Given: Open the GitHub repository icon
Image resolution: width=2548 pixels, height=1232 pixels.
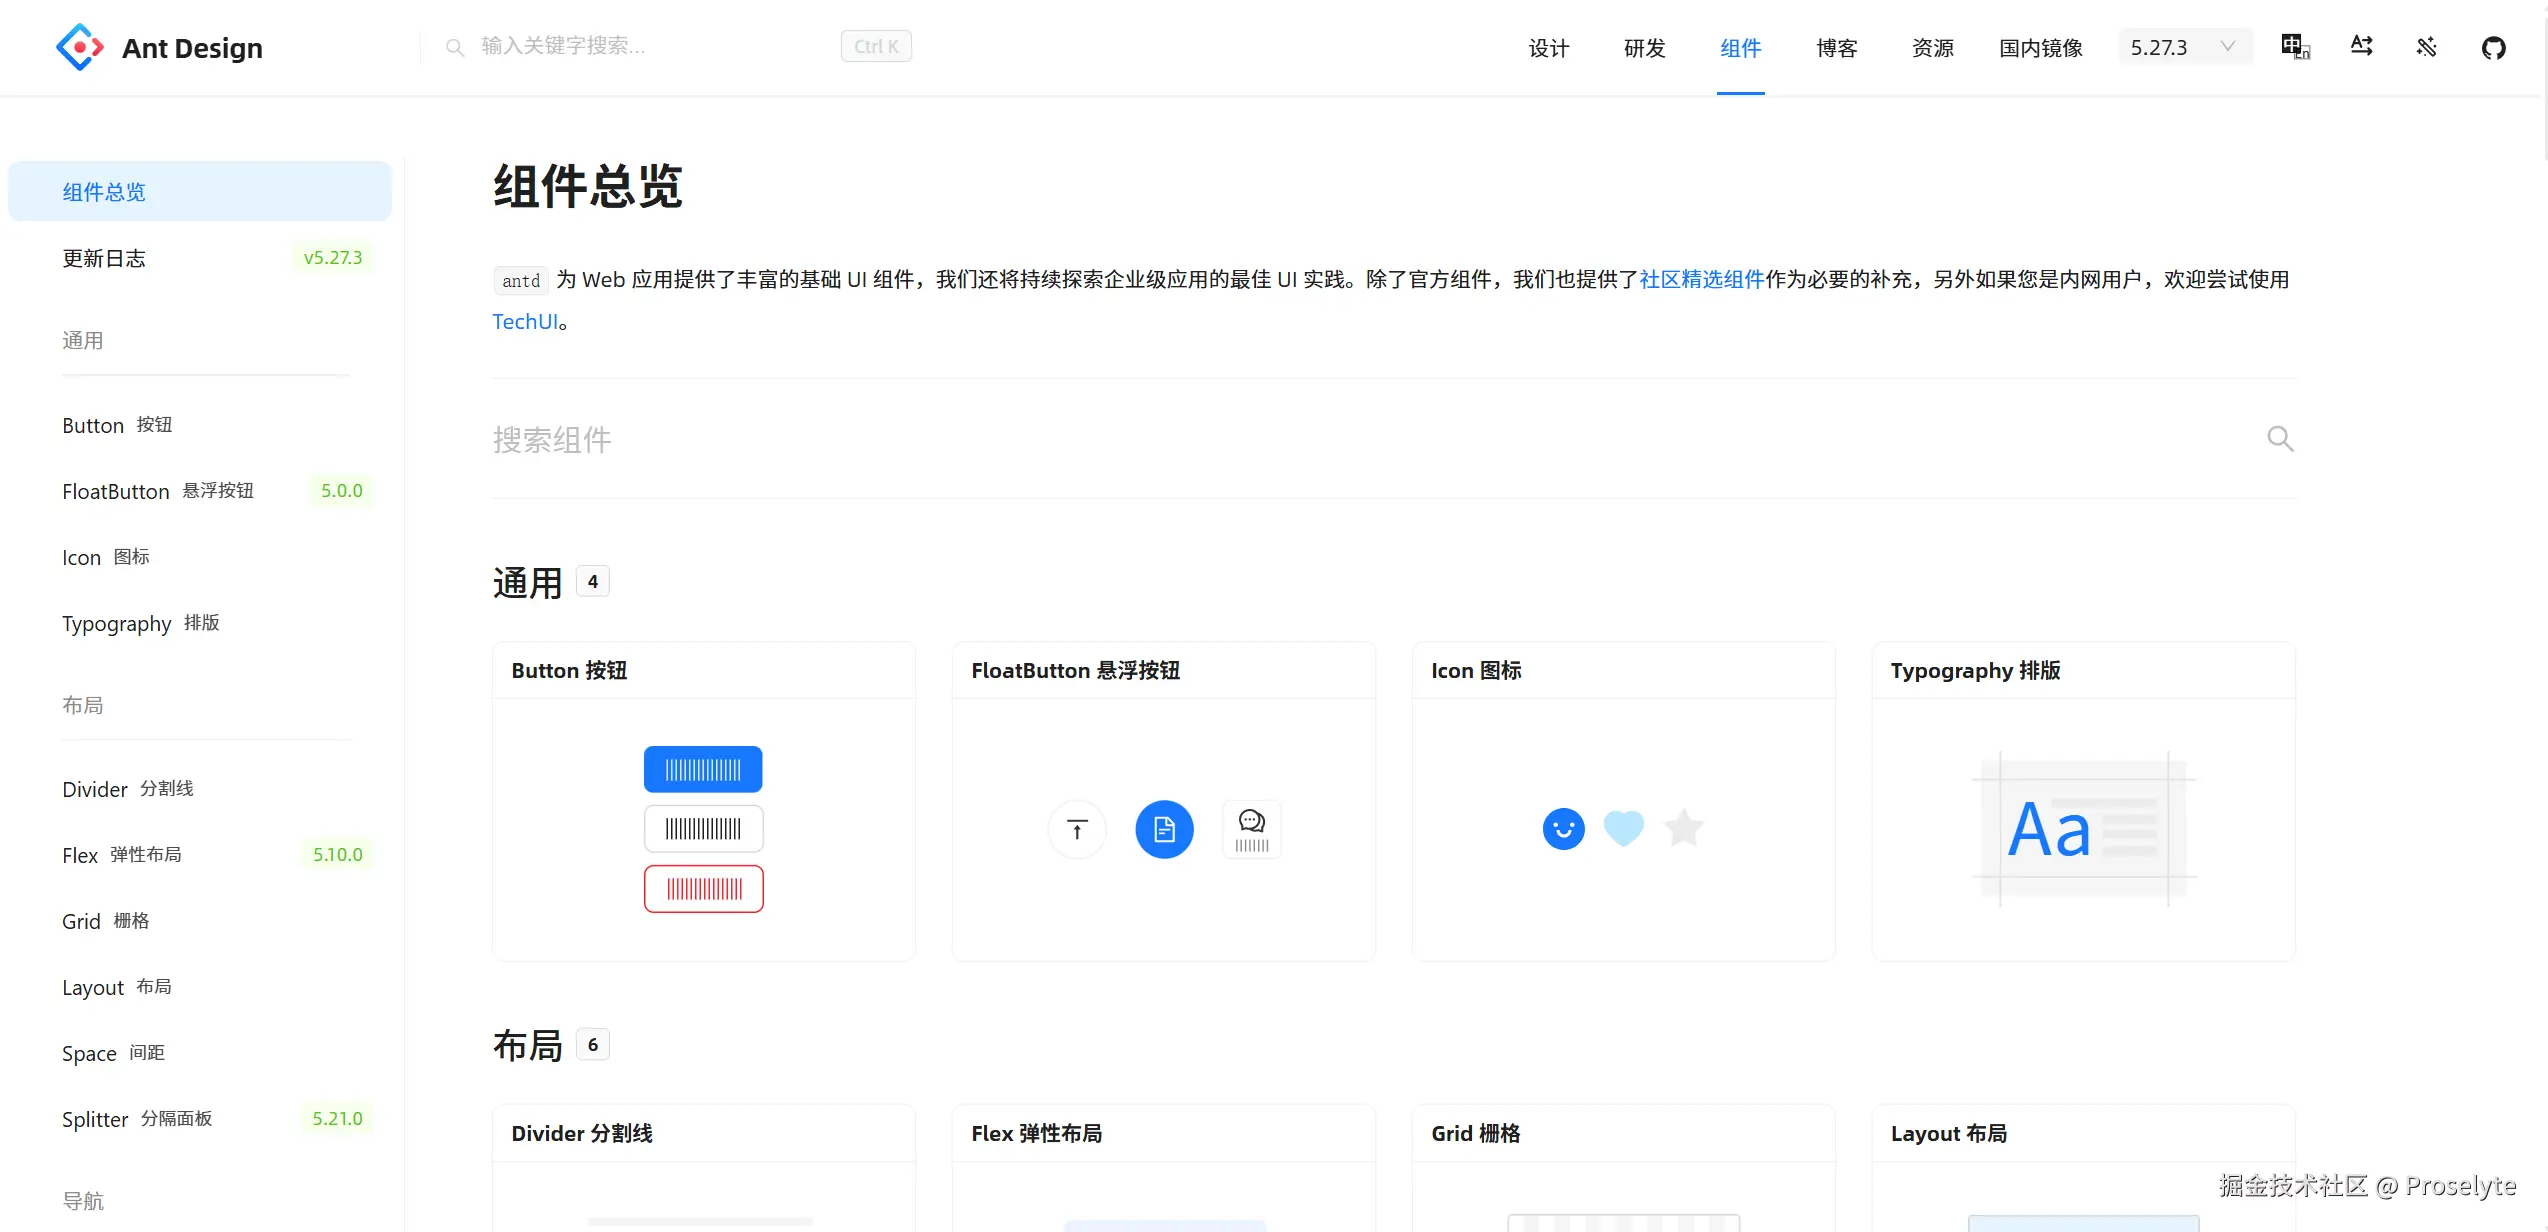Looking at the screenshot, I should click(x=2494, y=47).
